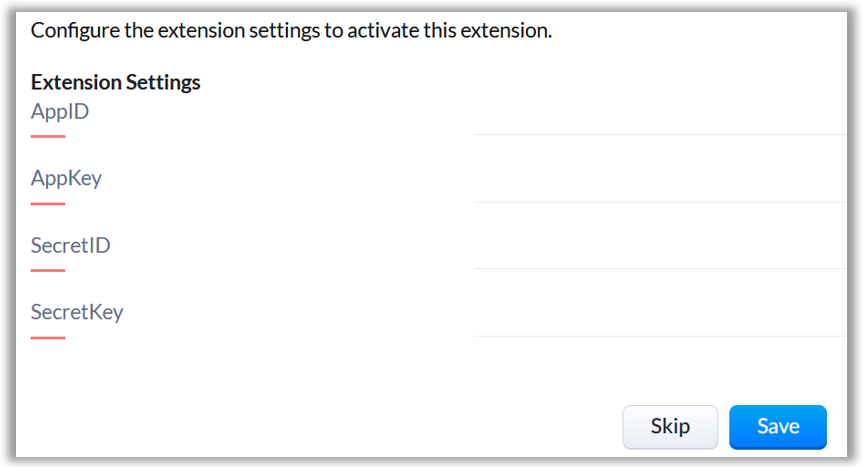Click the red underline beneath SecretID

click(x=48, y=270)
